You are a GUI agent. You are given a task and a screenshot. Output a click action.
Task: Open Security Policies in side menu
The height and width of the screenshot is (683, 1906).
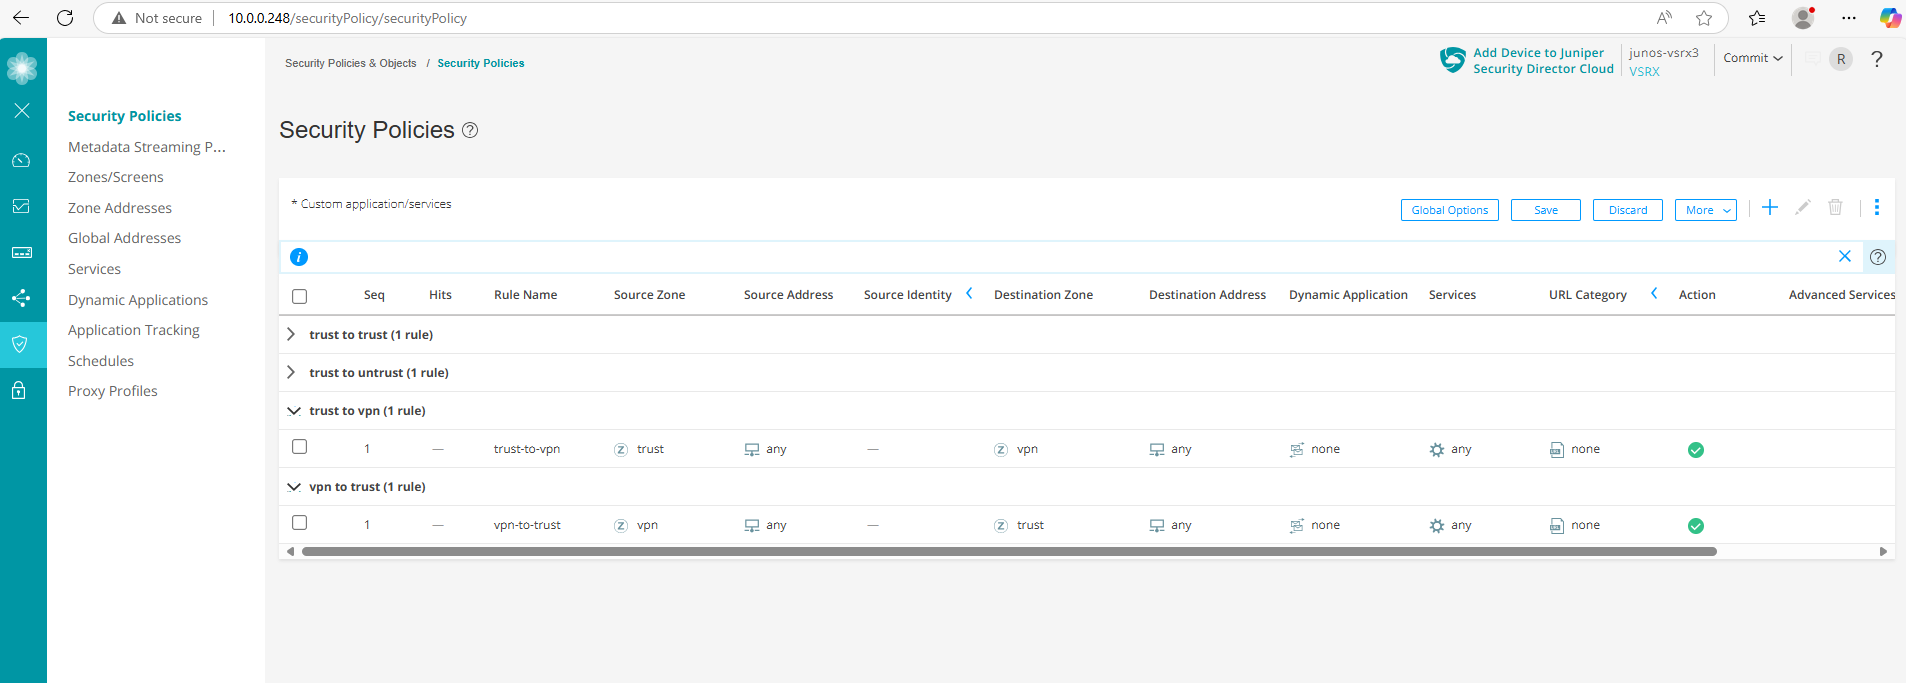pos(125,116)
